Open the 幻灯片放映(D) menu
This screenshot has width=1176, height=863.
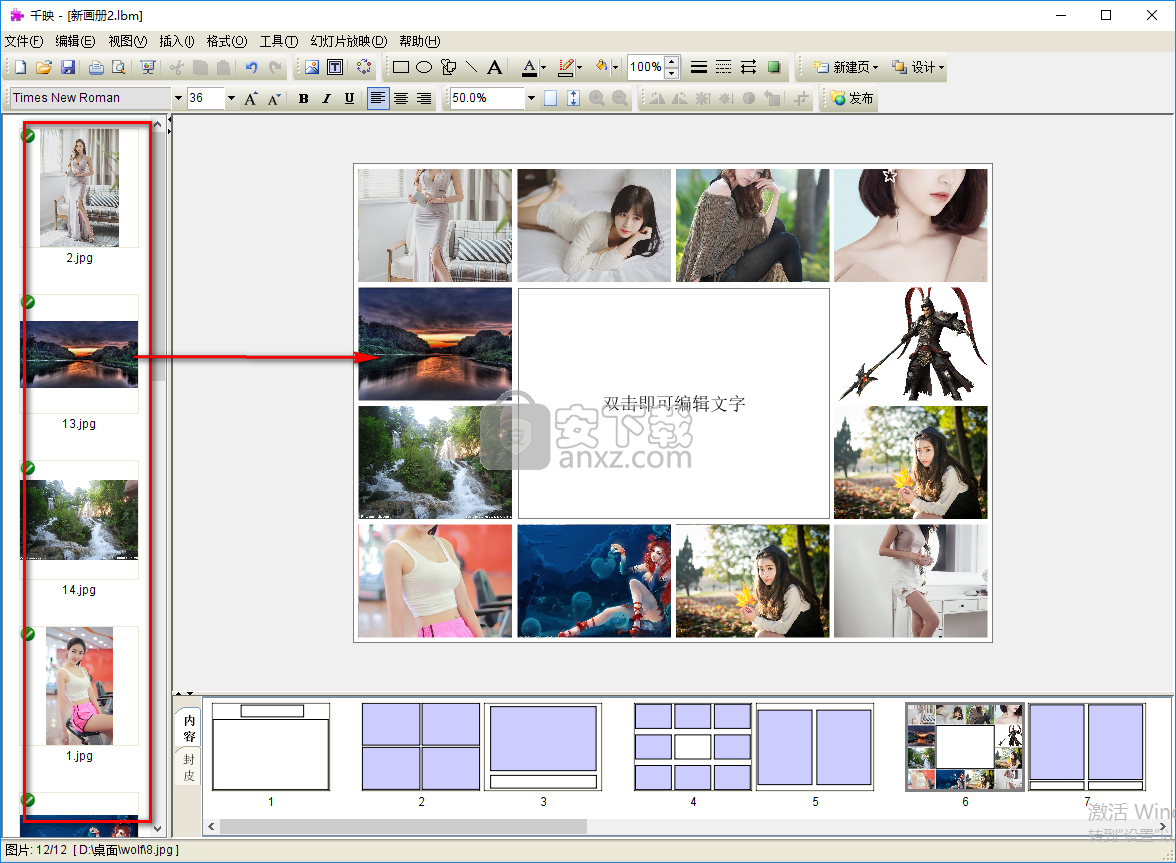click(x=349, y=41)
